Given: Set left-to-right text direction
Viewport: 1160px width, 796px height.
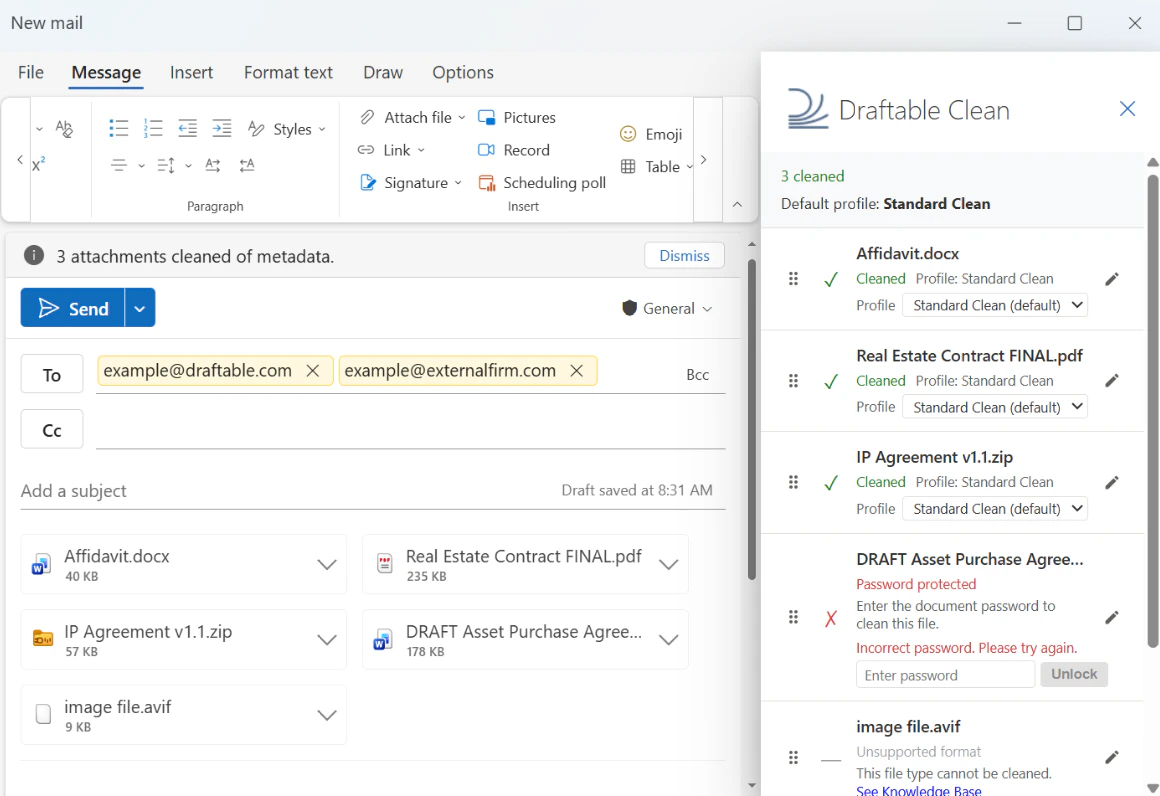Looking at the screenshot, I should pos(213,165).
